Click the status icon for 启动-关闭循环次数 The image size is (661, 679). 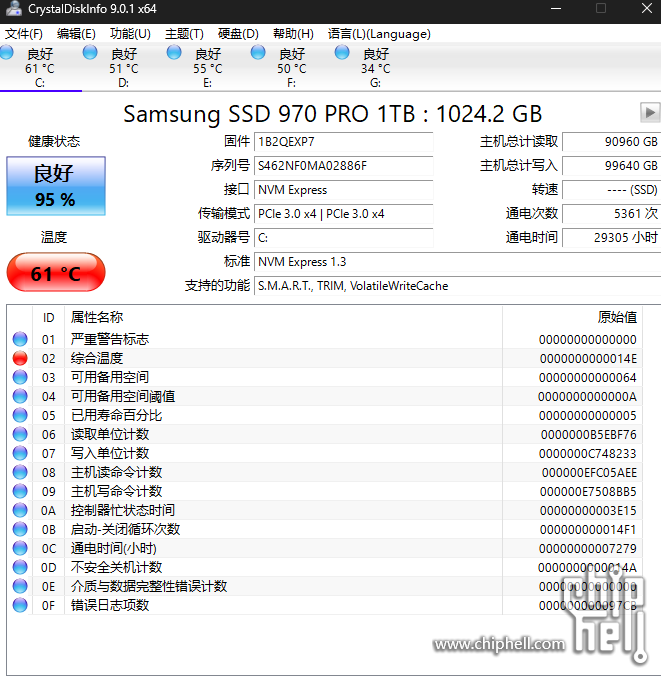pyautogui.click(x=20, y=529)
